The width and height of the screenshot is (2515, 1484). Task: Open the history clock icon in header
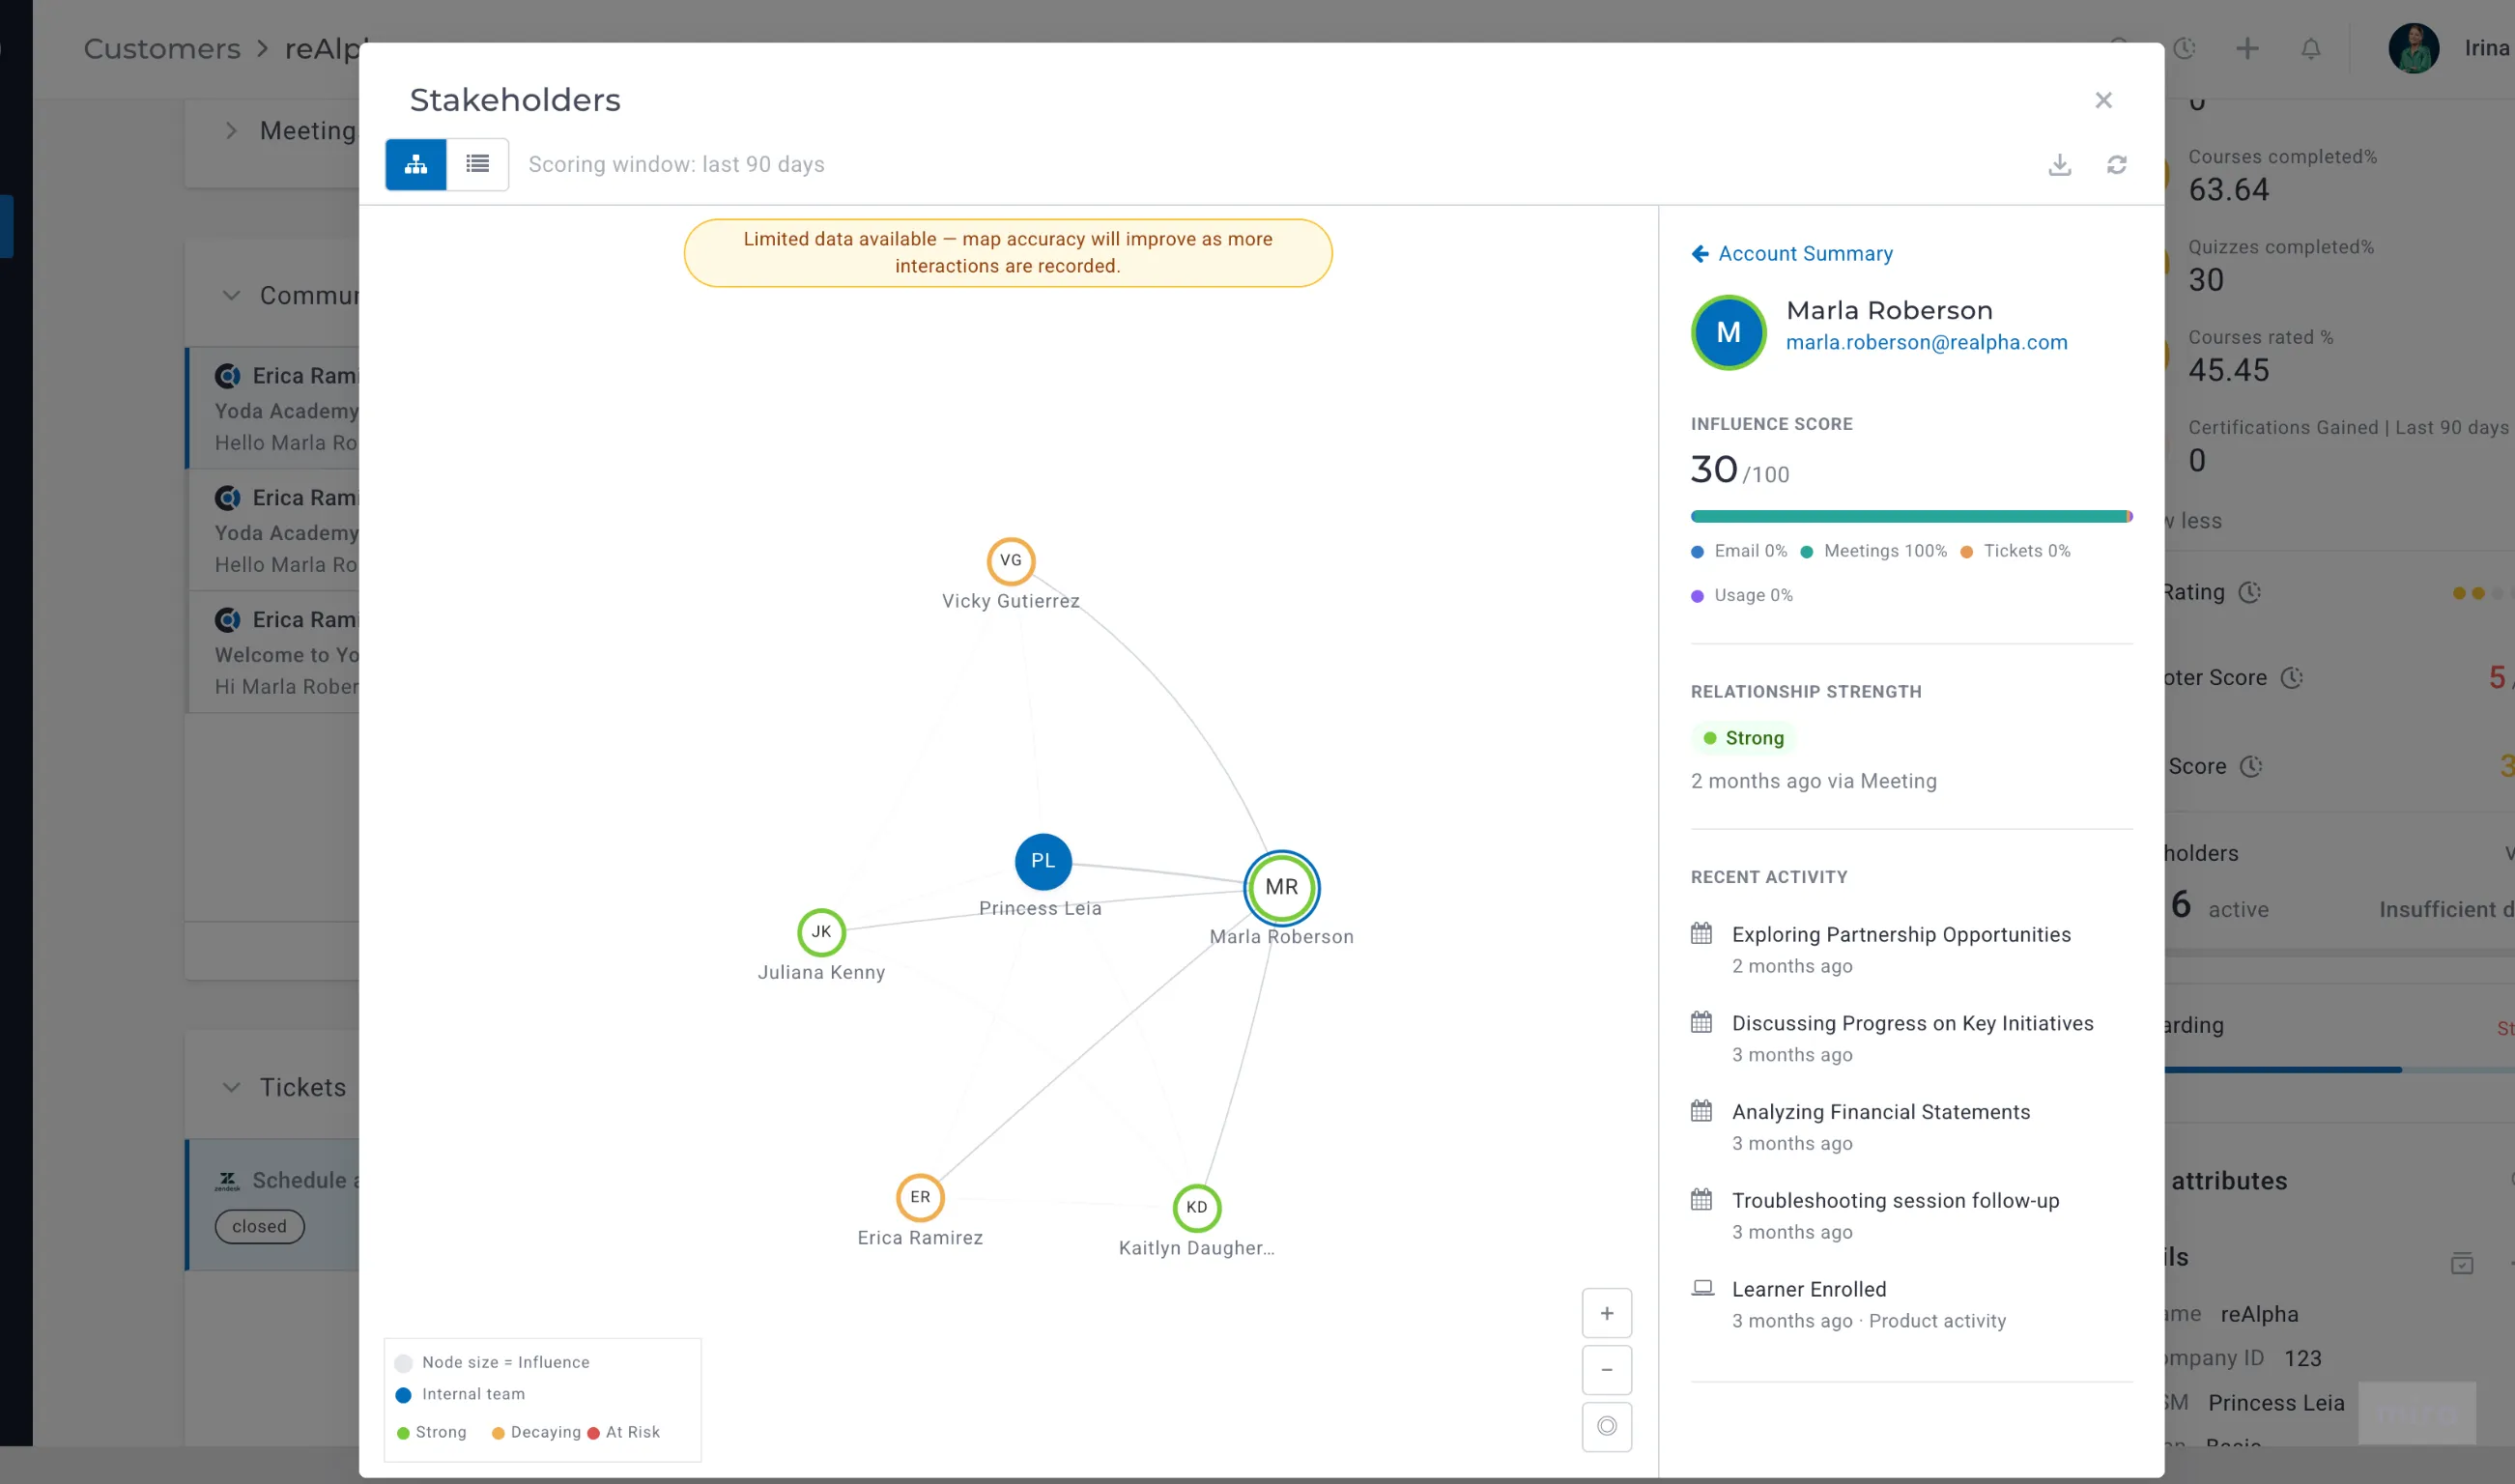coord(2184,48)
